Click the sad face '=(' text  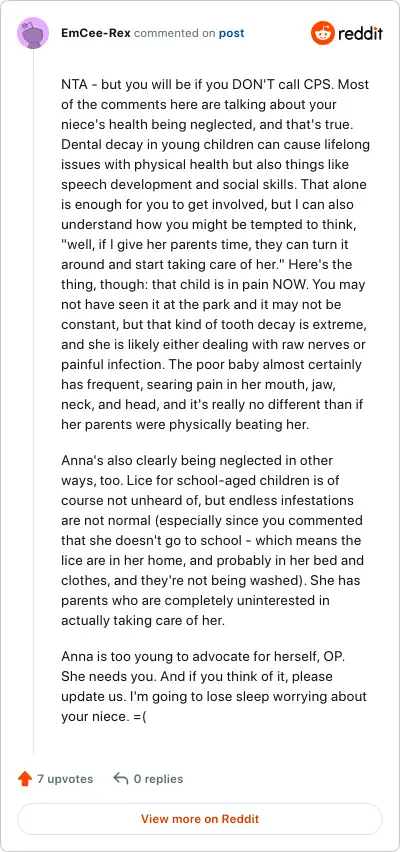pyautogui.click(x=140, y=717)
